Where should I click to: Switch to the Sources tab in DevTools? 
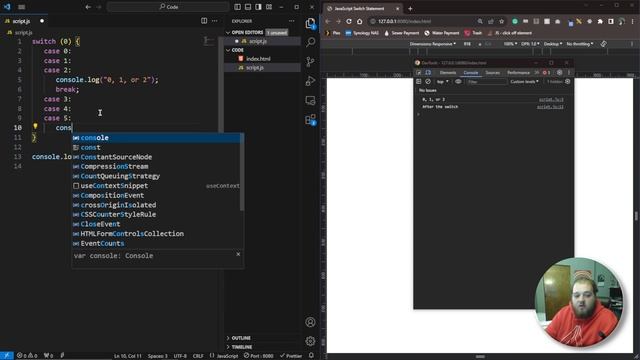[x=493, y=73]
